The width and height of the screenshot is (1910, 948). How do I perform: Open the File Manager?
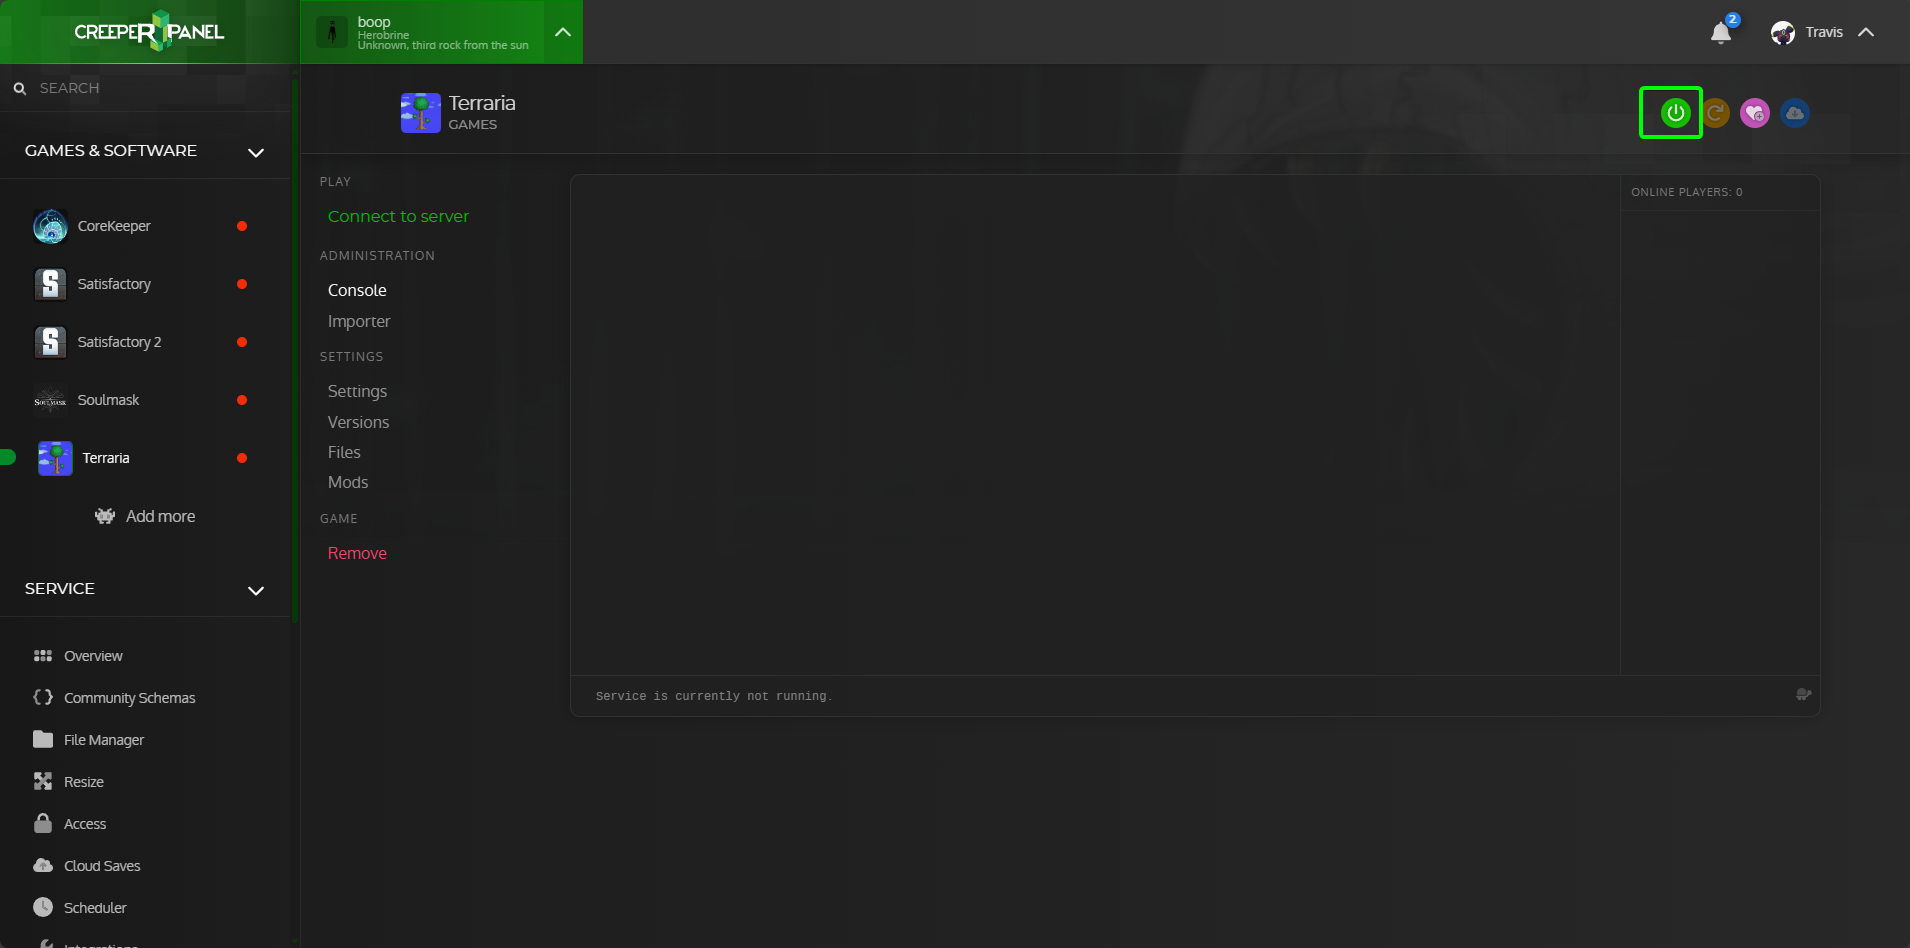pyautogui.click(x=103, y=740)
